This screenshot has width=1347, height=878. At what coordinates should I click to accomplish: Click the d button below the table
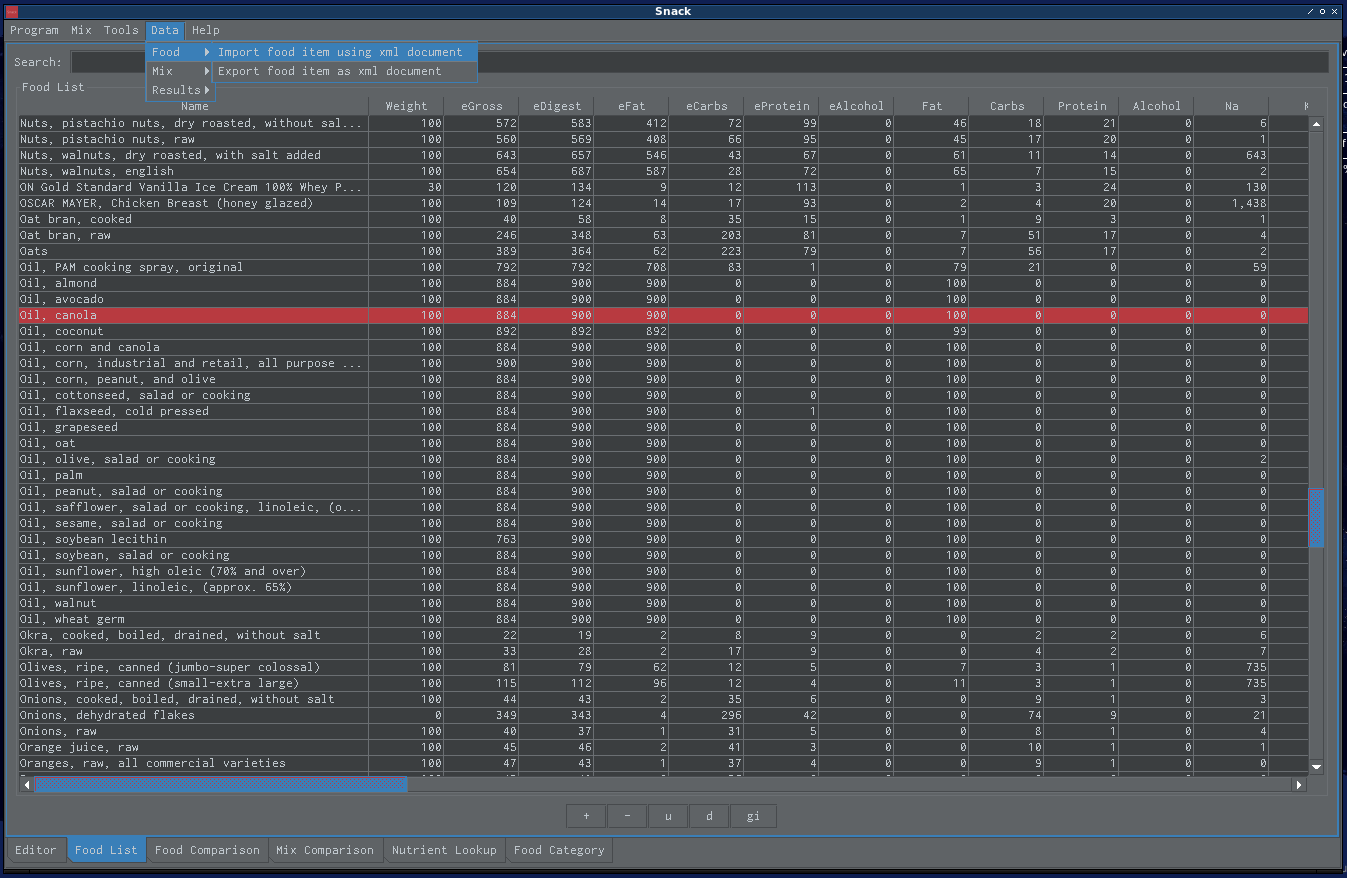pyautogui.click(x=709, y=816)
